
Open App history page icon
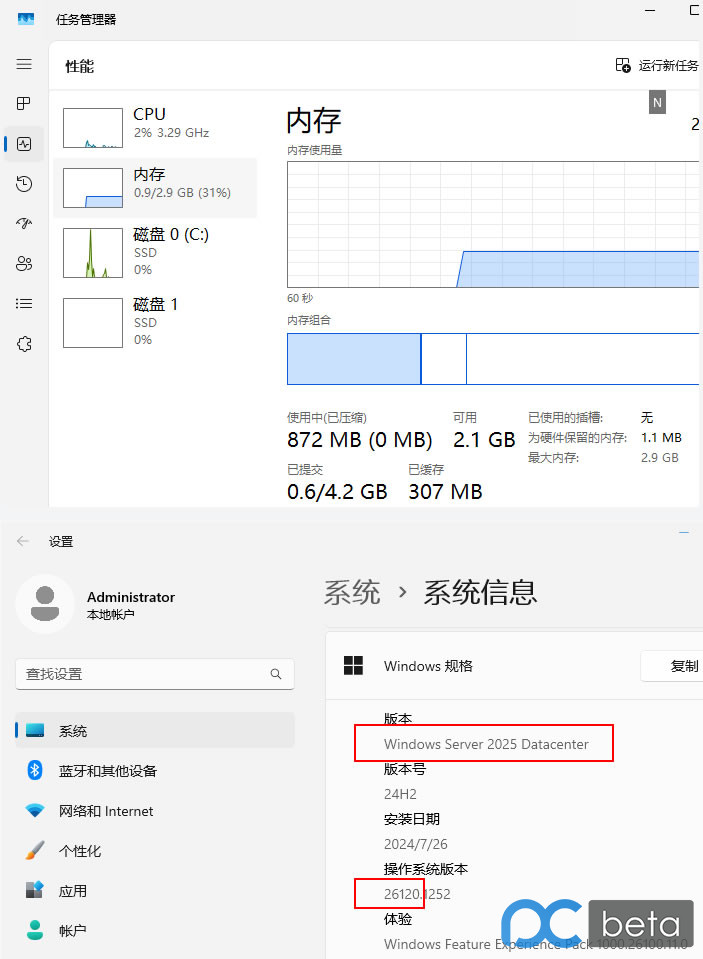click(x=24, y=183)
